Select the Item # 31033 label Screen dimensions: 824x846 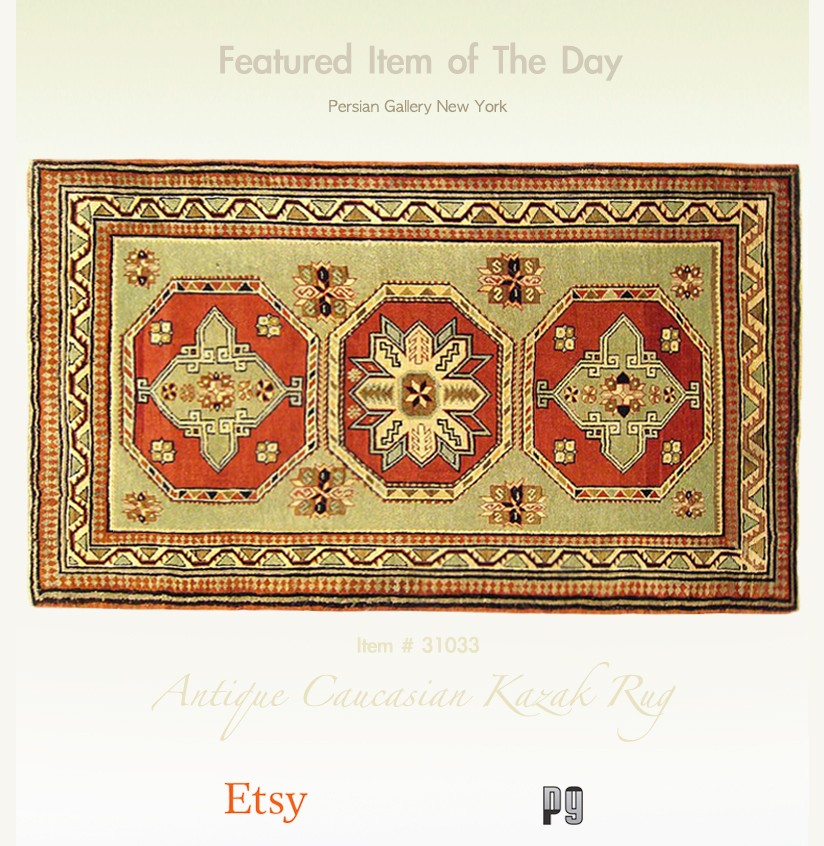(418, 645)
